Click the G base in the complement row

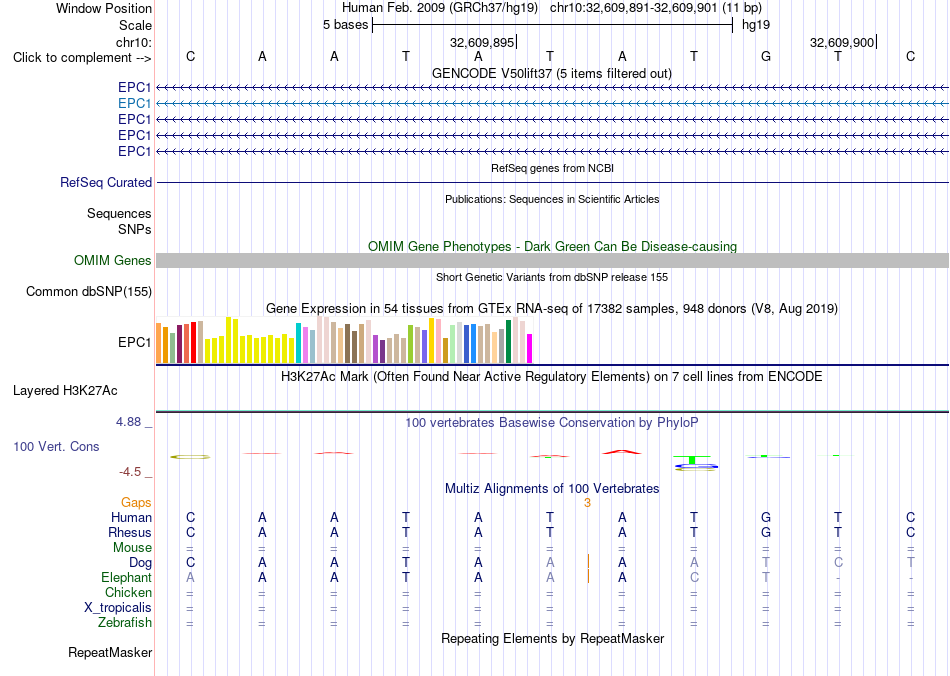point(766,56)
